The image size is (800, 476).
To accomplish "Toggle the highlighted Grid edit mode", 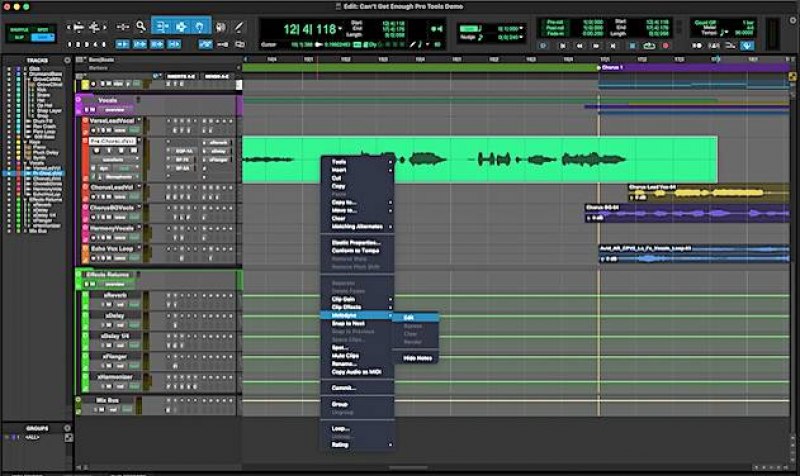I will pos(42,37).
